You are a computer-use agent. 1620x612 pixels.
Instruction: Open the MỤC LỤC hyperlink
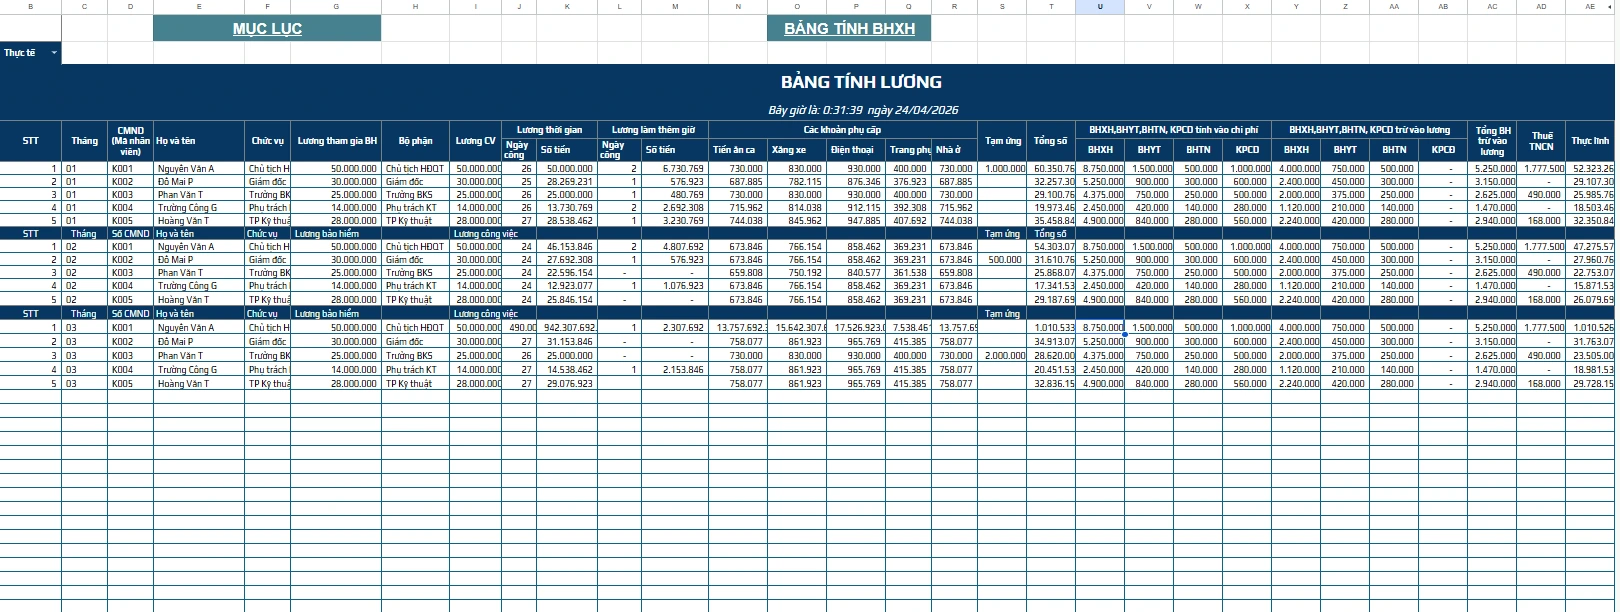(x=267, y=29)
